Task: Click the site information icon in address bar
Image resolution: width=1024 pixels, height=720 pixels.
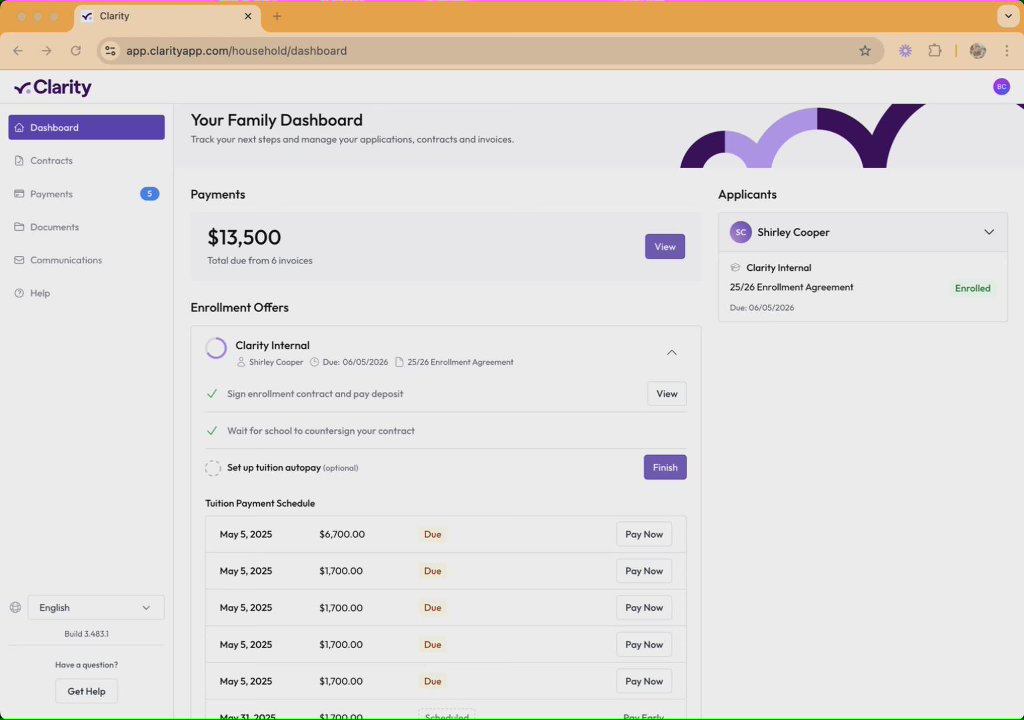Action: point(110,50)
